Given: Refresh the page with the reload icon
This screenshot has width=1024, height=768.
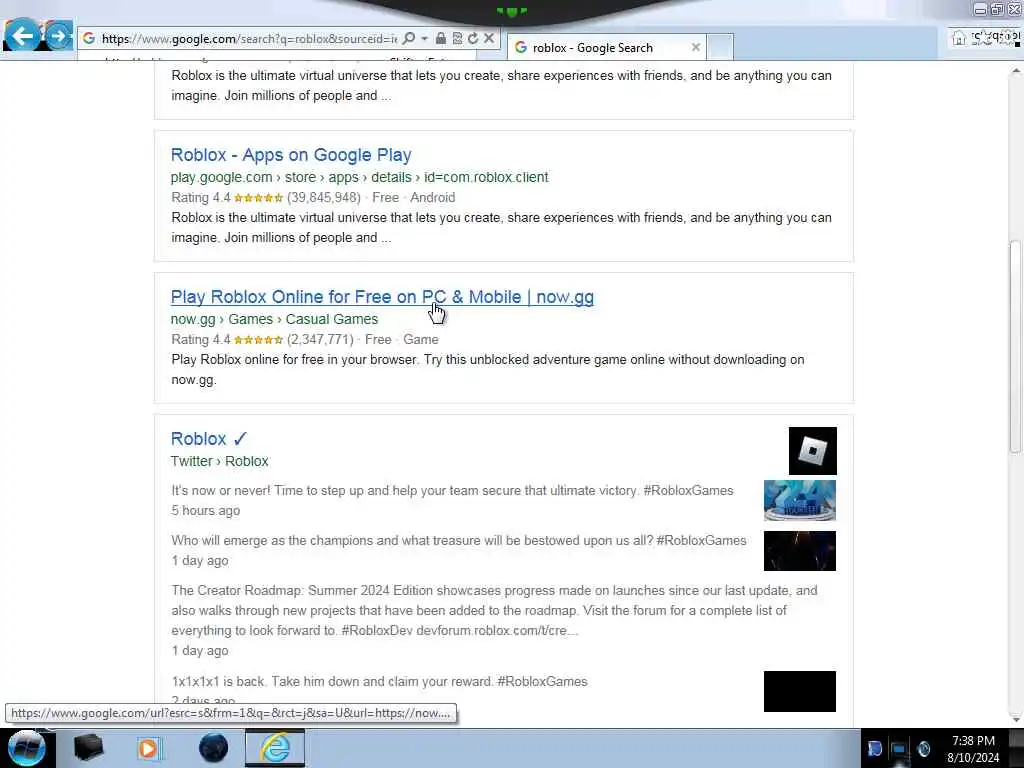Looking at the screenshot, I should tap(473, 39).
